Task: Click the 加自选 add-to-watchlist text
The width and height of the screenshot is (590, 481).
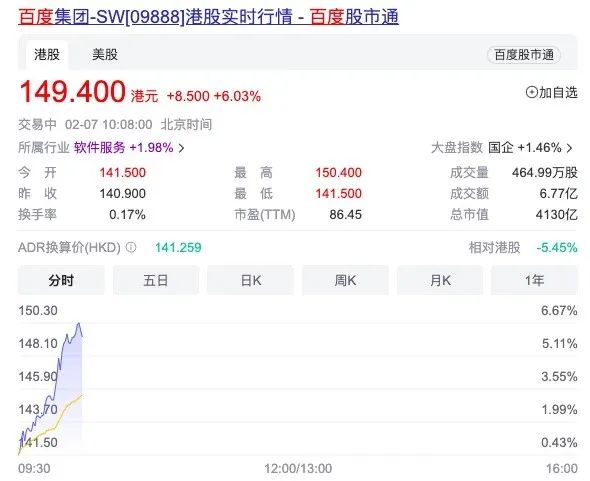Action: click(558, 92)
